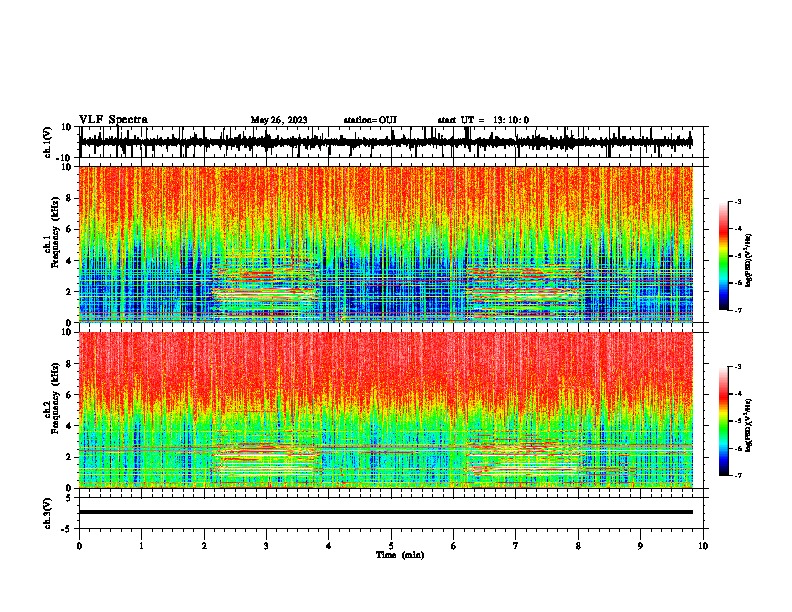Click the ch.2 spectrogram color bar
Viewport: 792px width, 612px height.
click(x=724, y=421)
